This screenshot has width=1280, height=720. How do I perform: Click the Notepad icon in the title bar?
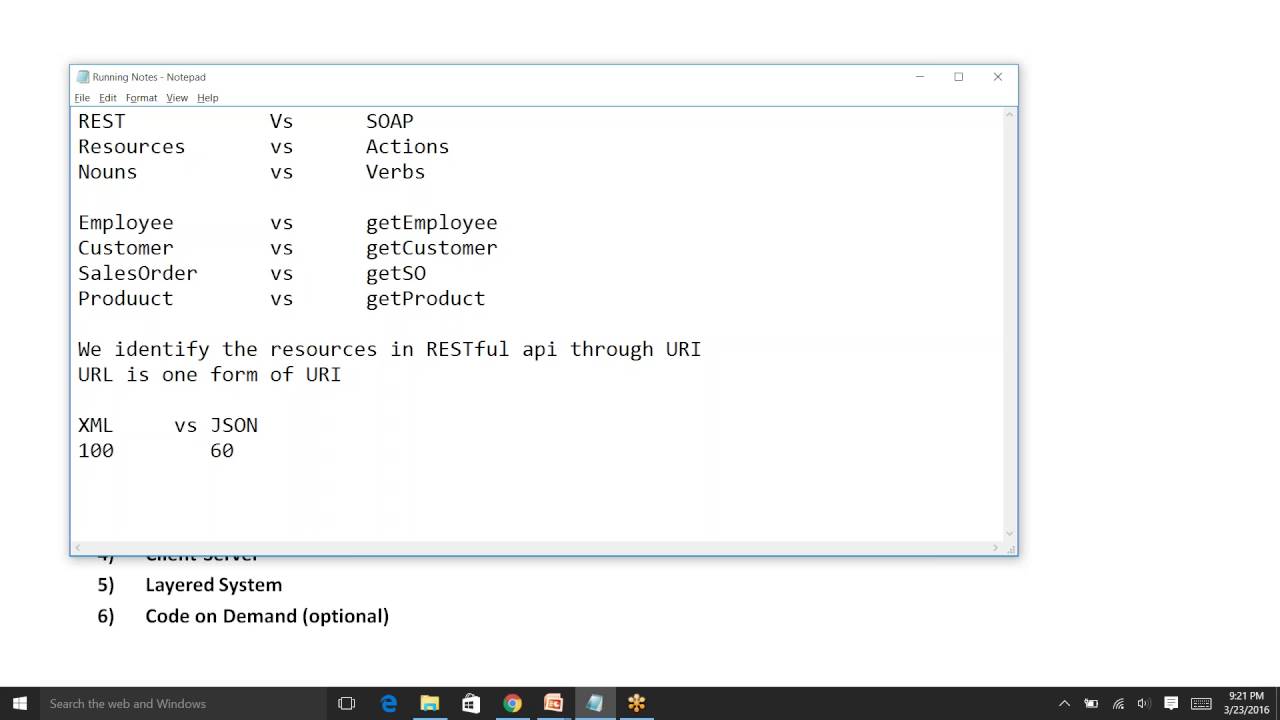[x=83, y=77]
